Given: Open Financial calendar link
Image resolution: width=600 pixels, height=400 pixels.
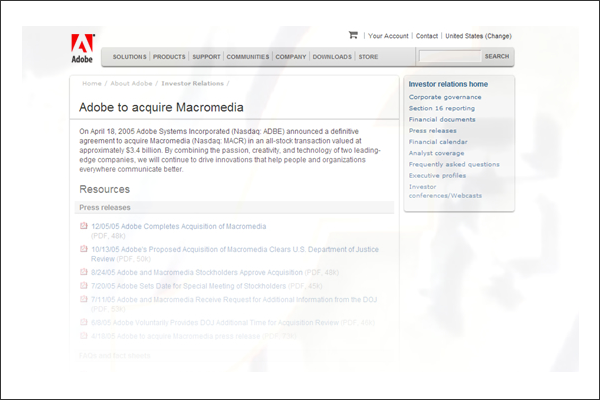Looking at the screenshot, I should tap(438, 142).
